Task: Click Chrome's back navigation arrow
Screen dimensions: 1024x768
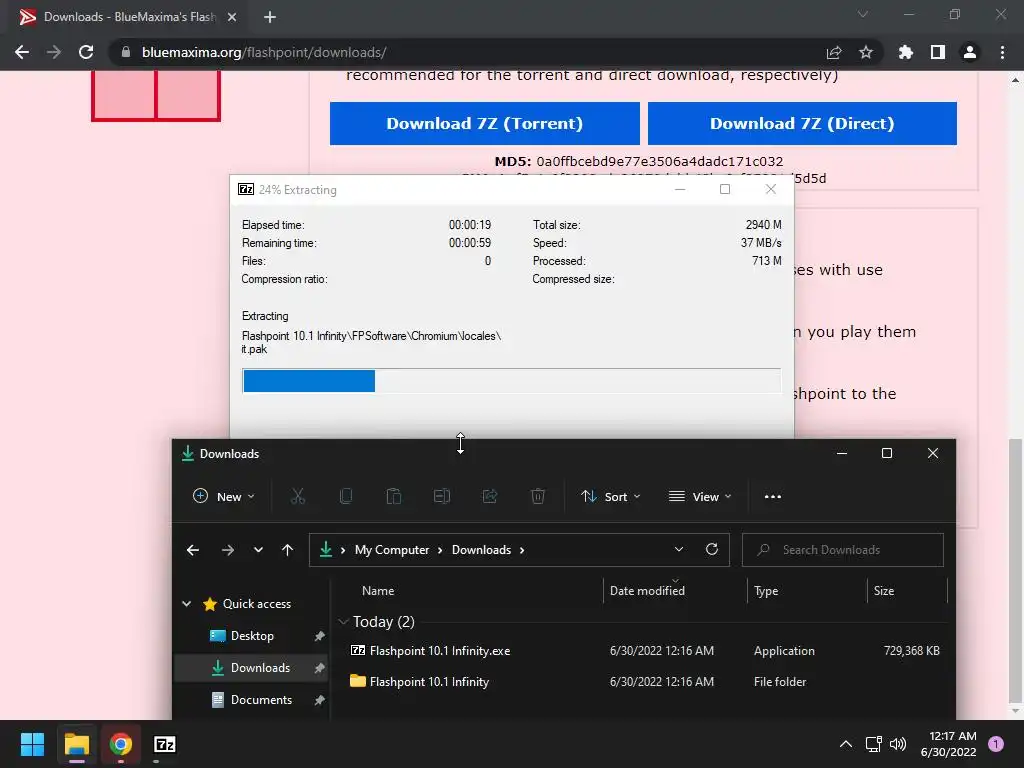Action: (22, 52)
